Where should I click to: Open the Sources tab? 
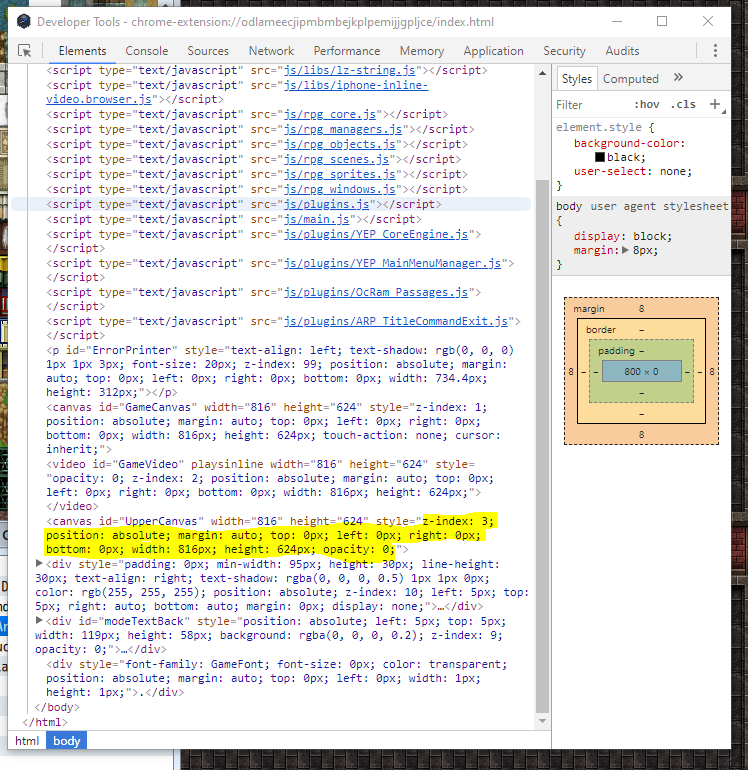click(208, 51)
